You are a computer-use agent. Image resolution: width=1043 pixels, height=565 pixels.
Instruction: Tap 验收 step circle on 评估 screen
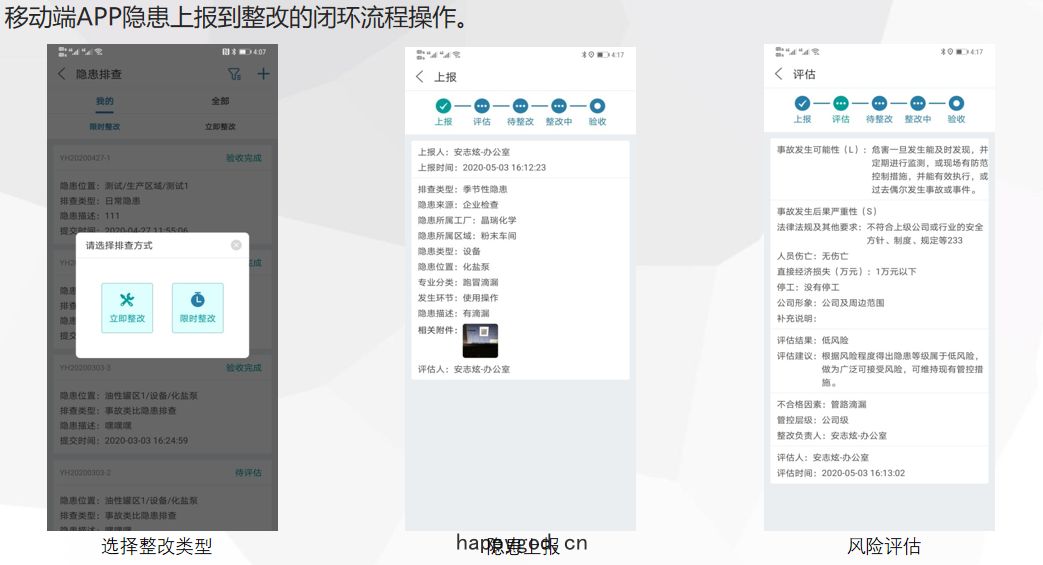(x=956, y=103)
